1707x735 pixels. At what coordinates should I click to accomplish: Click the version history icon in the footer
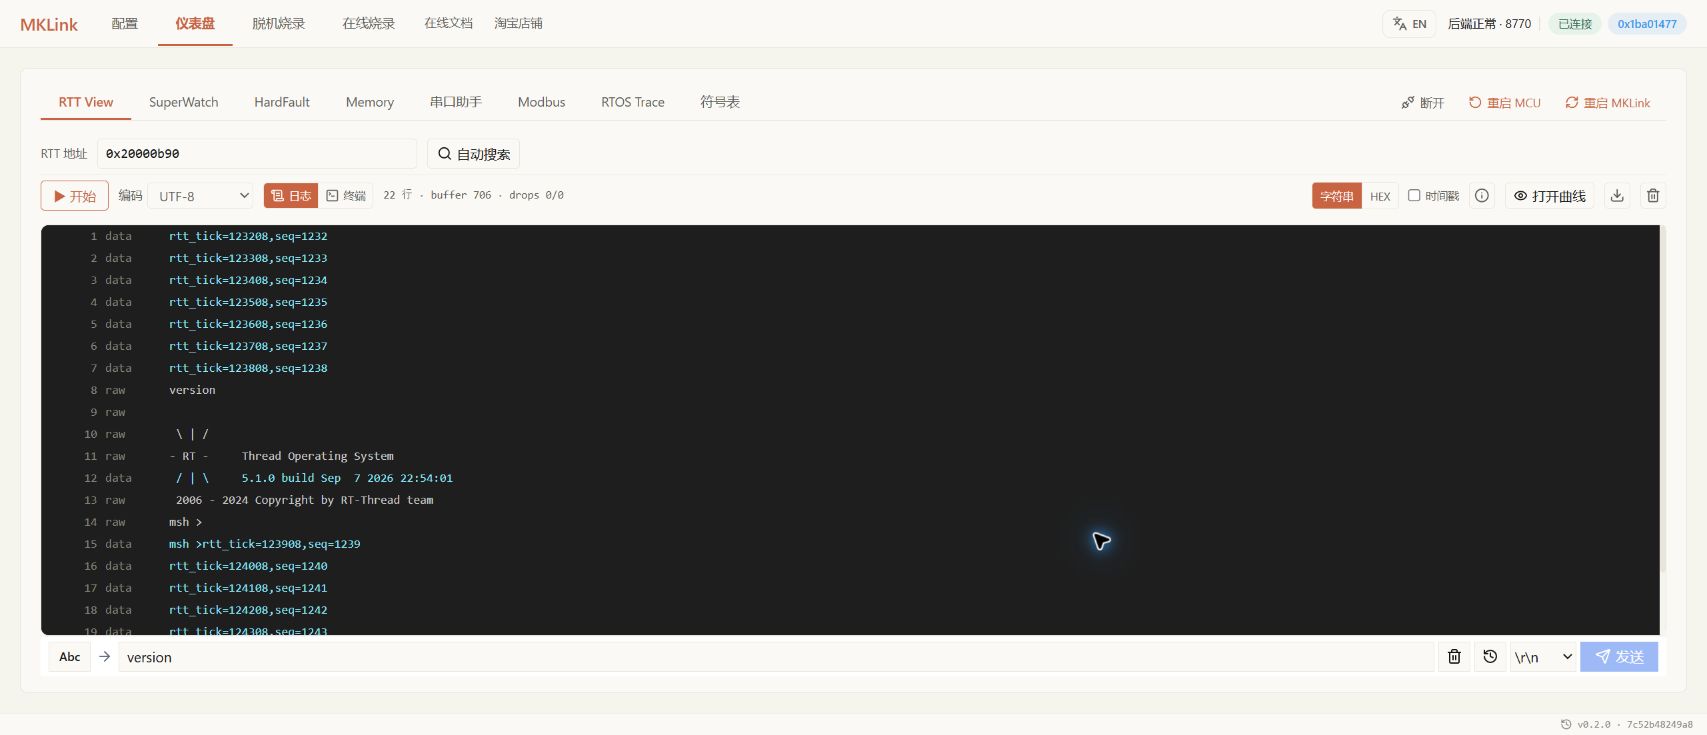pyautogui.click(x=1566, y=724)
